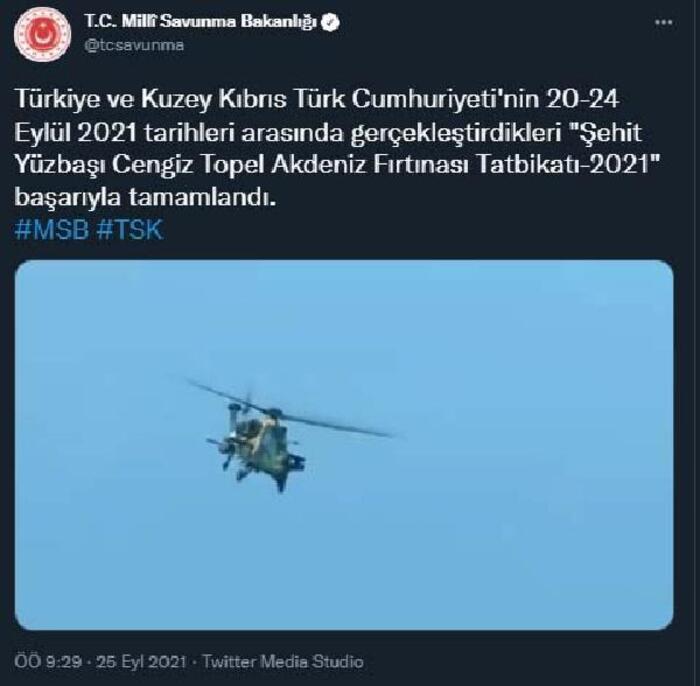The width and height of the screenshot is (700, 686).
Task: Click the blue verified badge icon
Action: coord(330,22)
